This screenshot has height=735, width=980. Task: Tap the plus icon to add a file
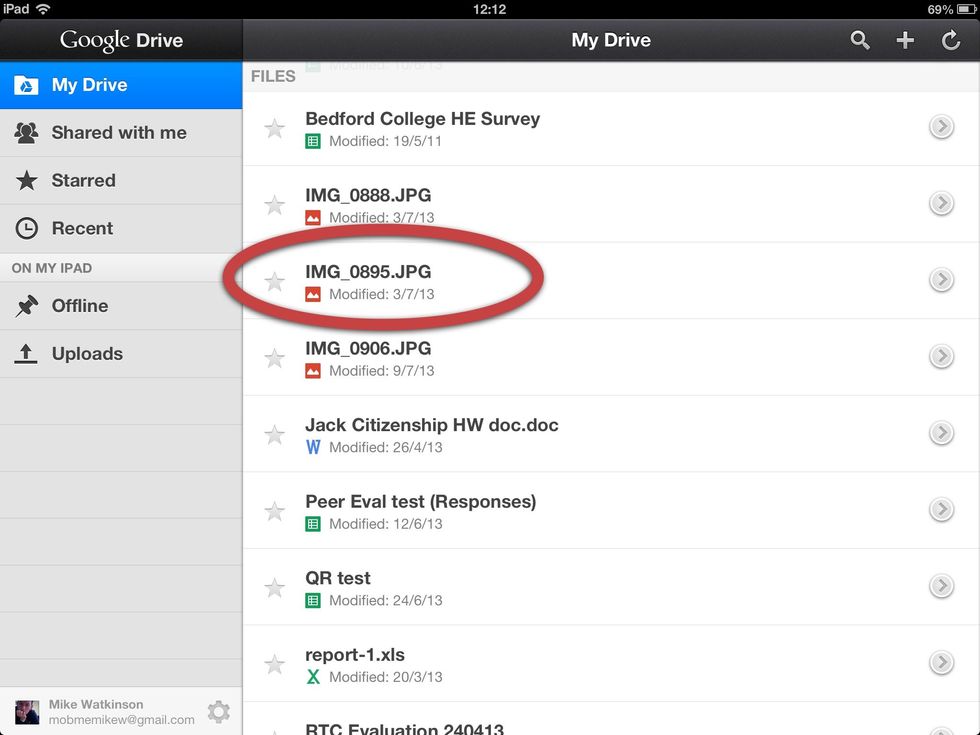(x=905, y=40)
